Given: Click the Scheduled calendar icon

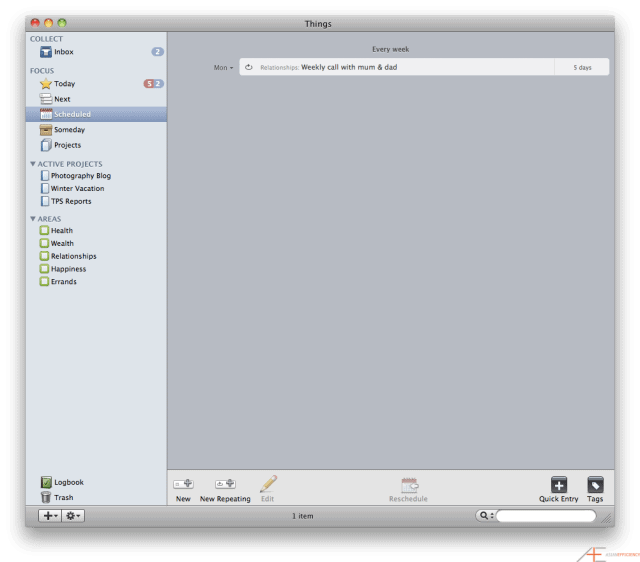Looking at the screenshot, I should [x=46, y=114].
